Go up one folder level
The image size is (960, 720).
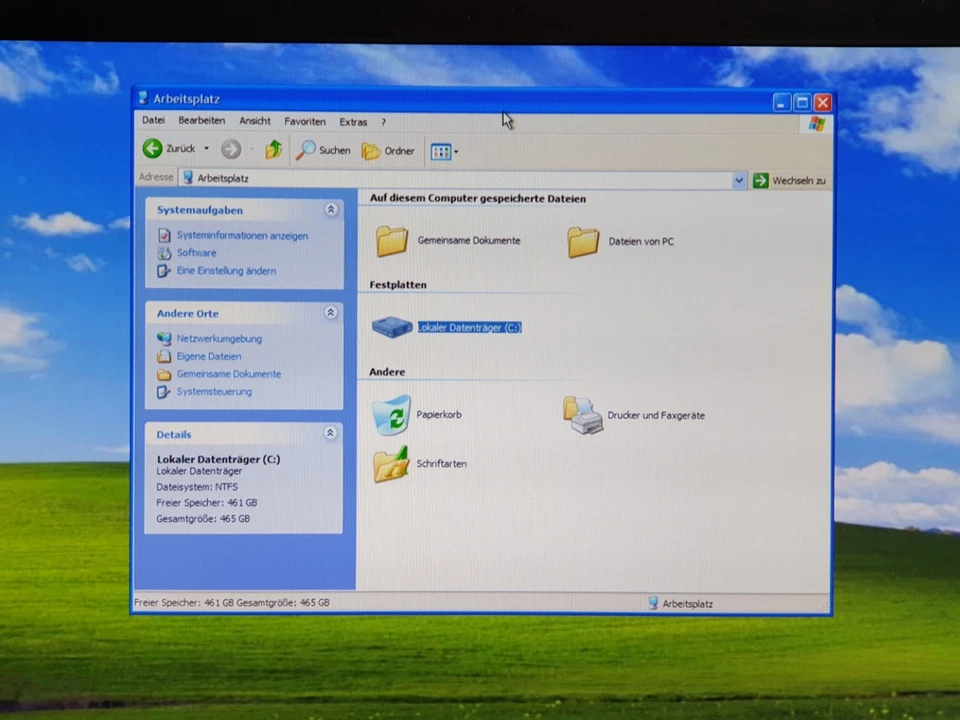(273, 149)
